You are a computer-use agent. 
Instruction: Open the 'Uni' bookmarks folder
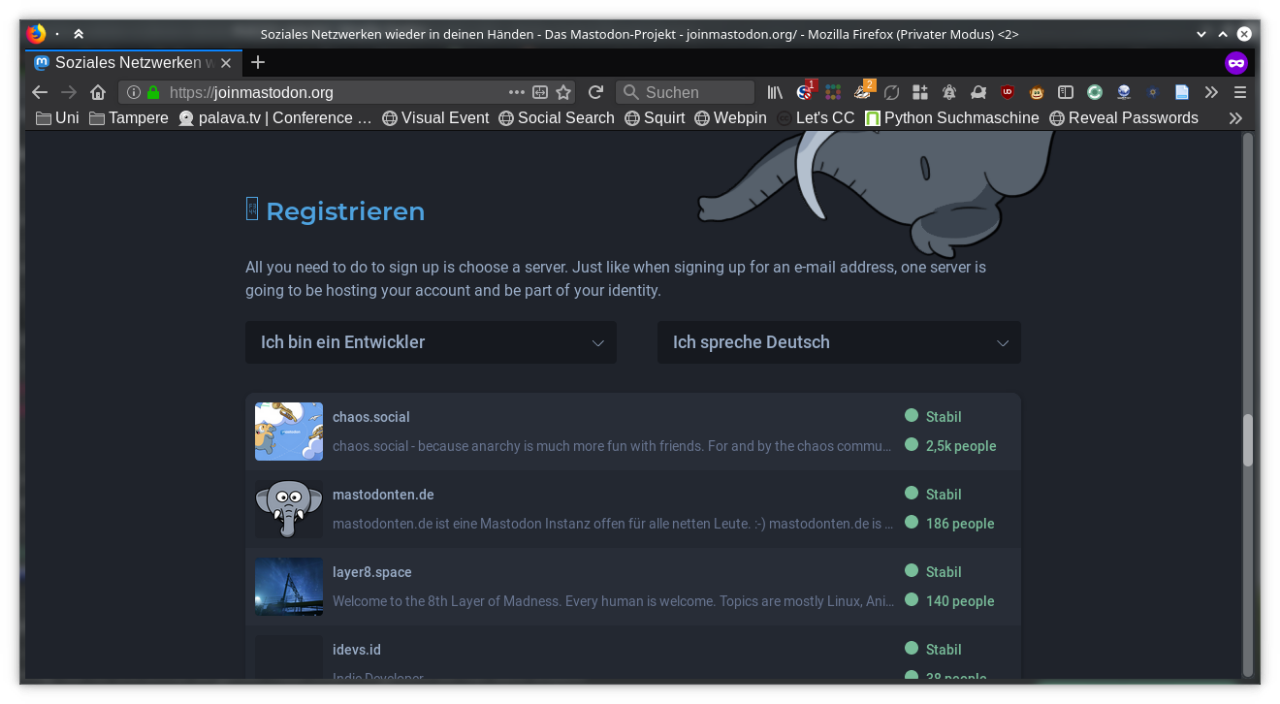click(x=57, y=118)
